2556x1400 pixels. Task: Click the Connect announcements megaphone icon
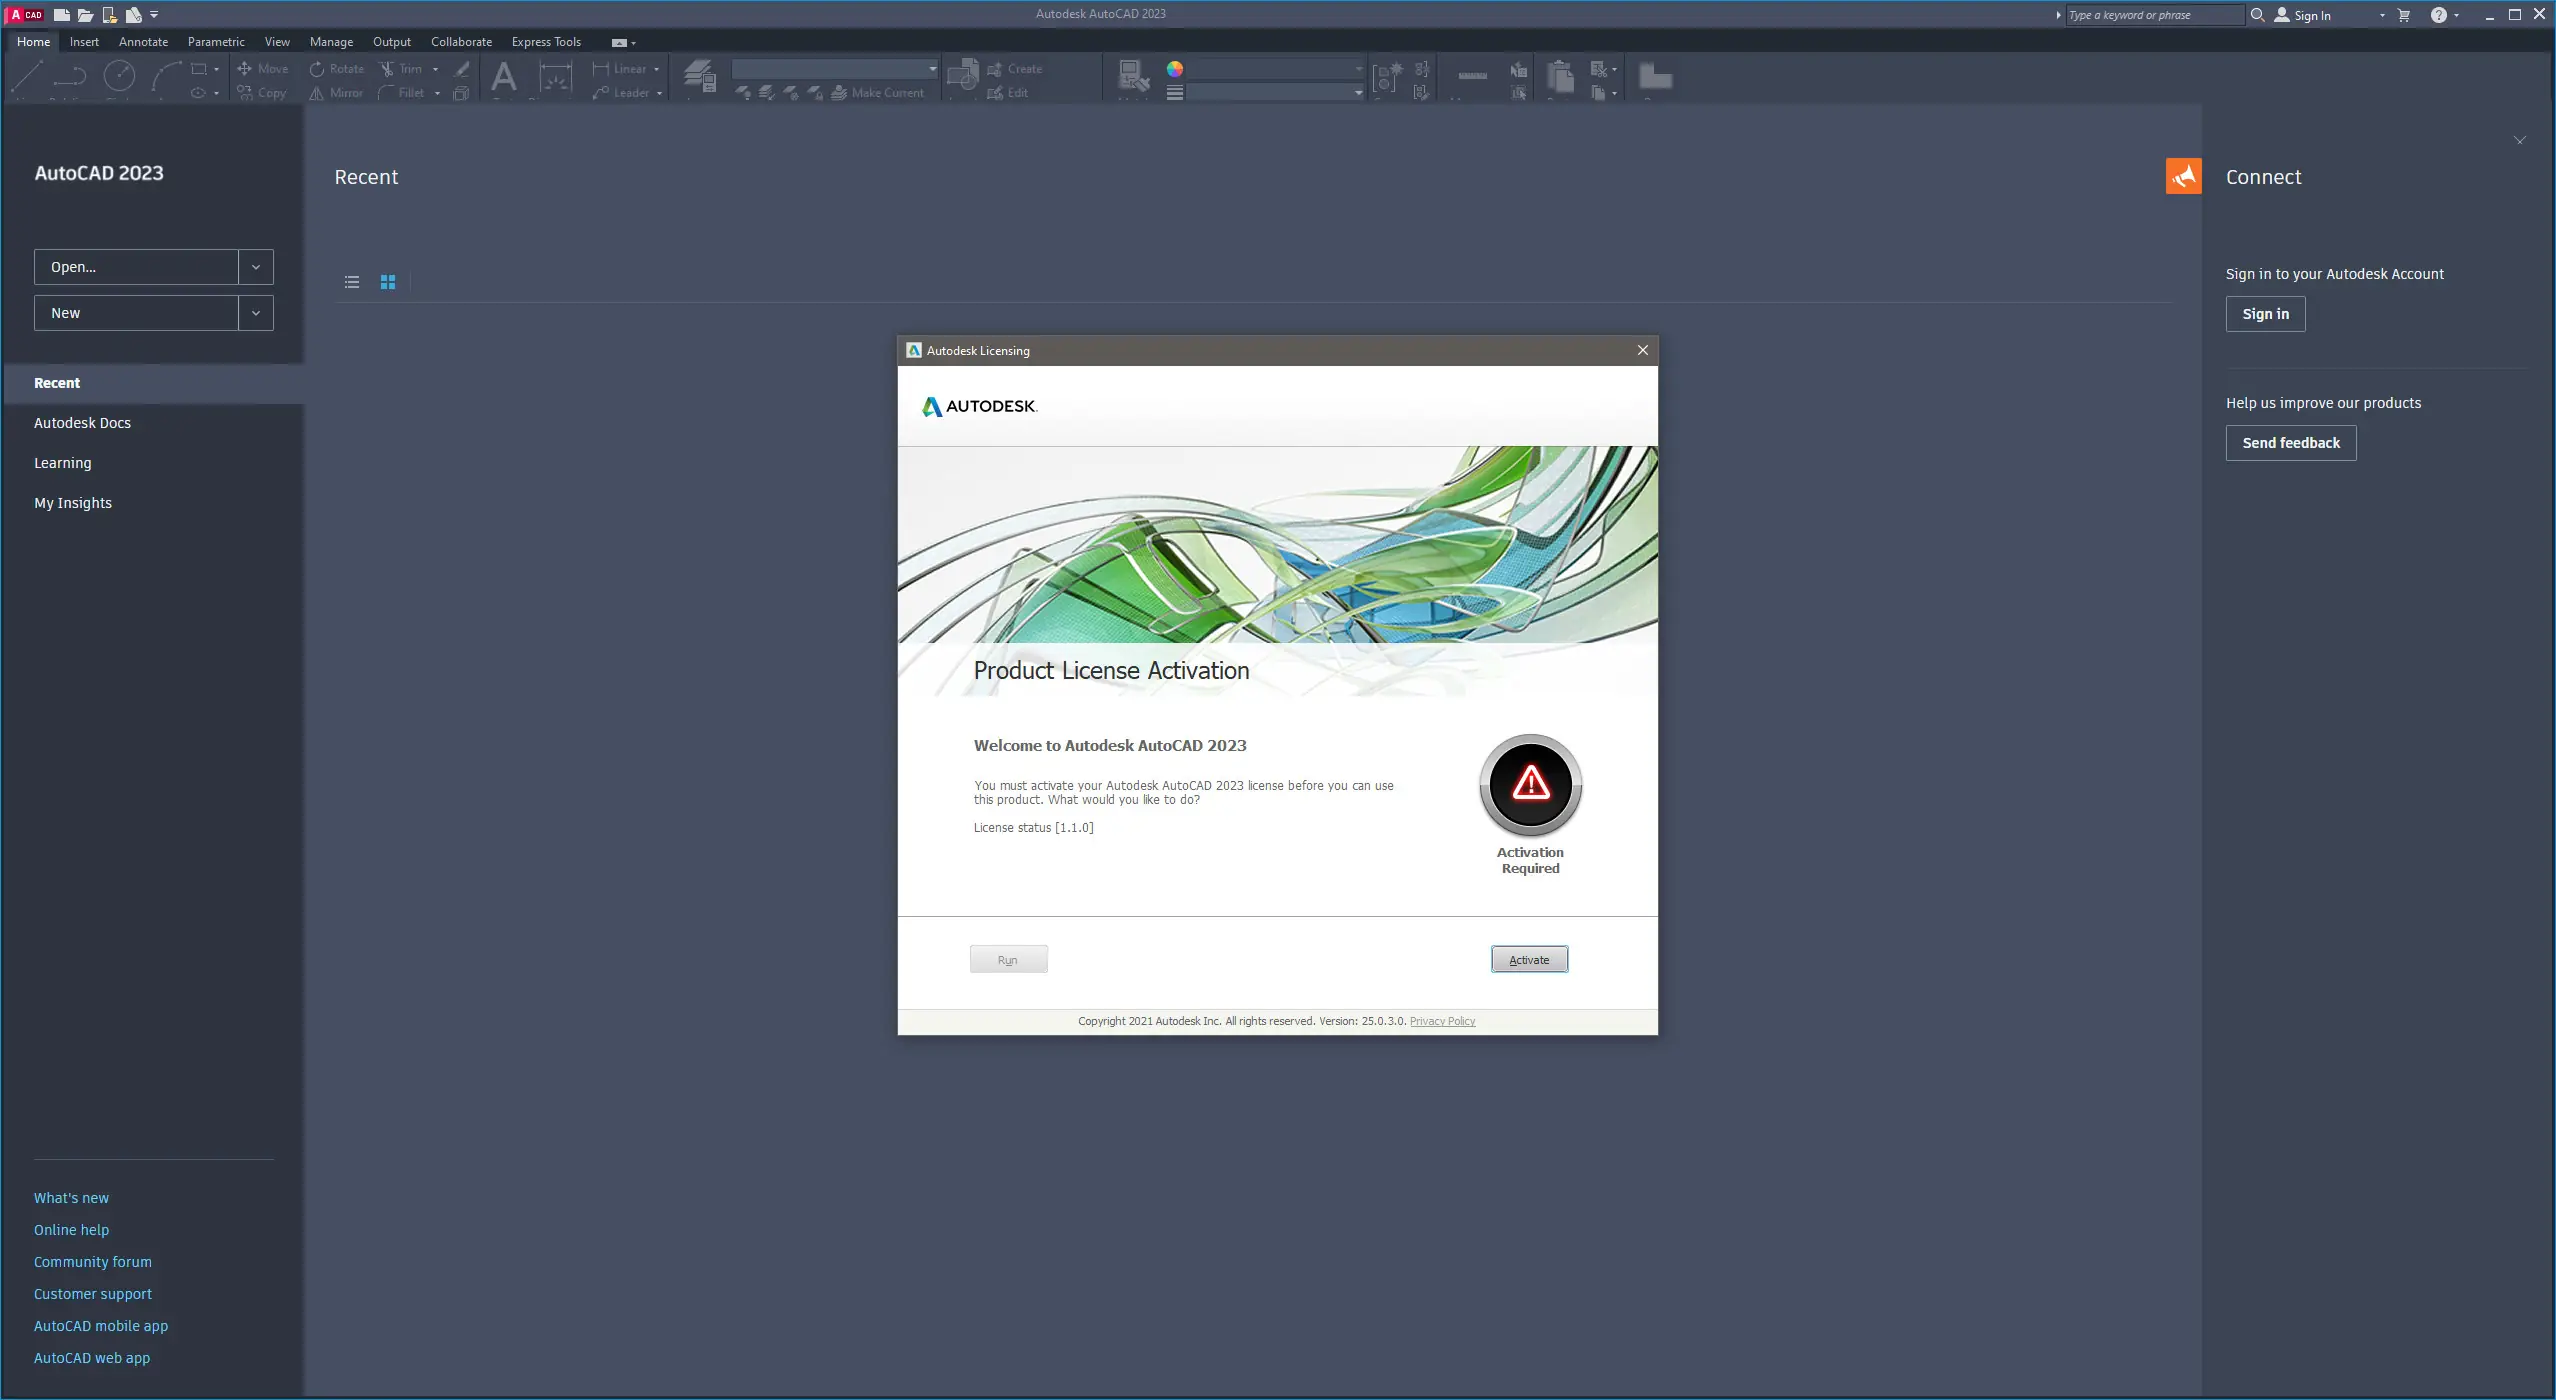pyautogui.click(x=2183, y=176)
